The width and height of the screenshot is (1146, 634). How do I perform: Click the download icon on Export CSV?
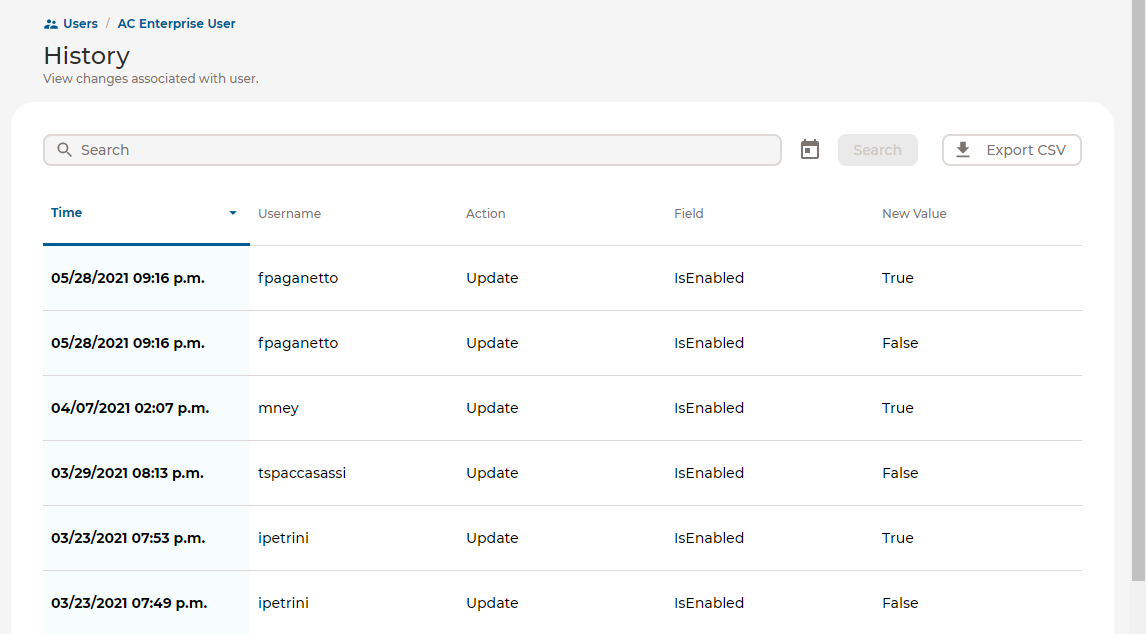963,149
